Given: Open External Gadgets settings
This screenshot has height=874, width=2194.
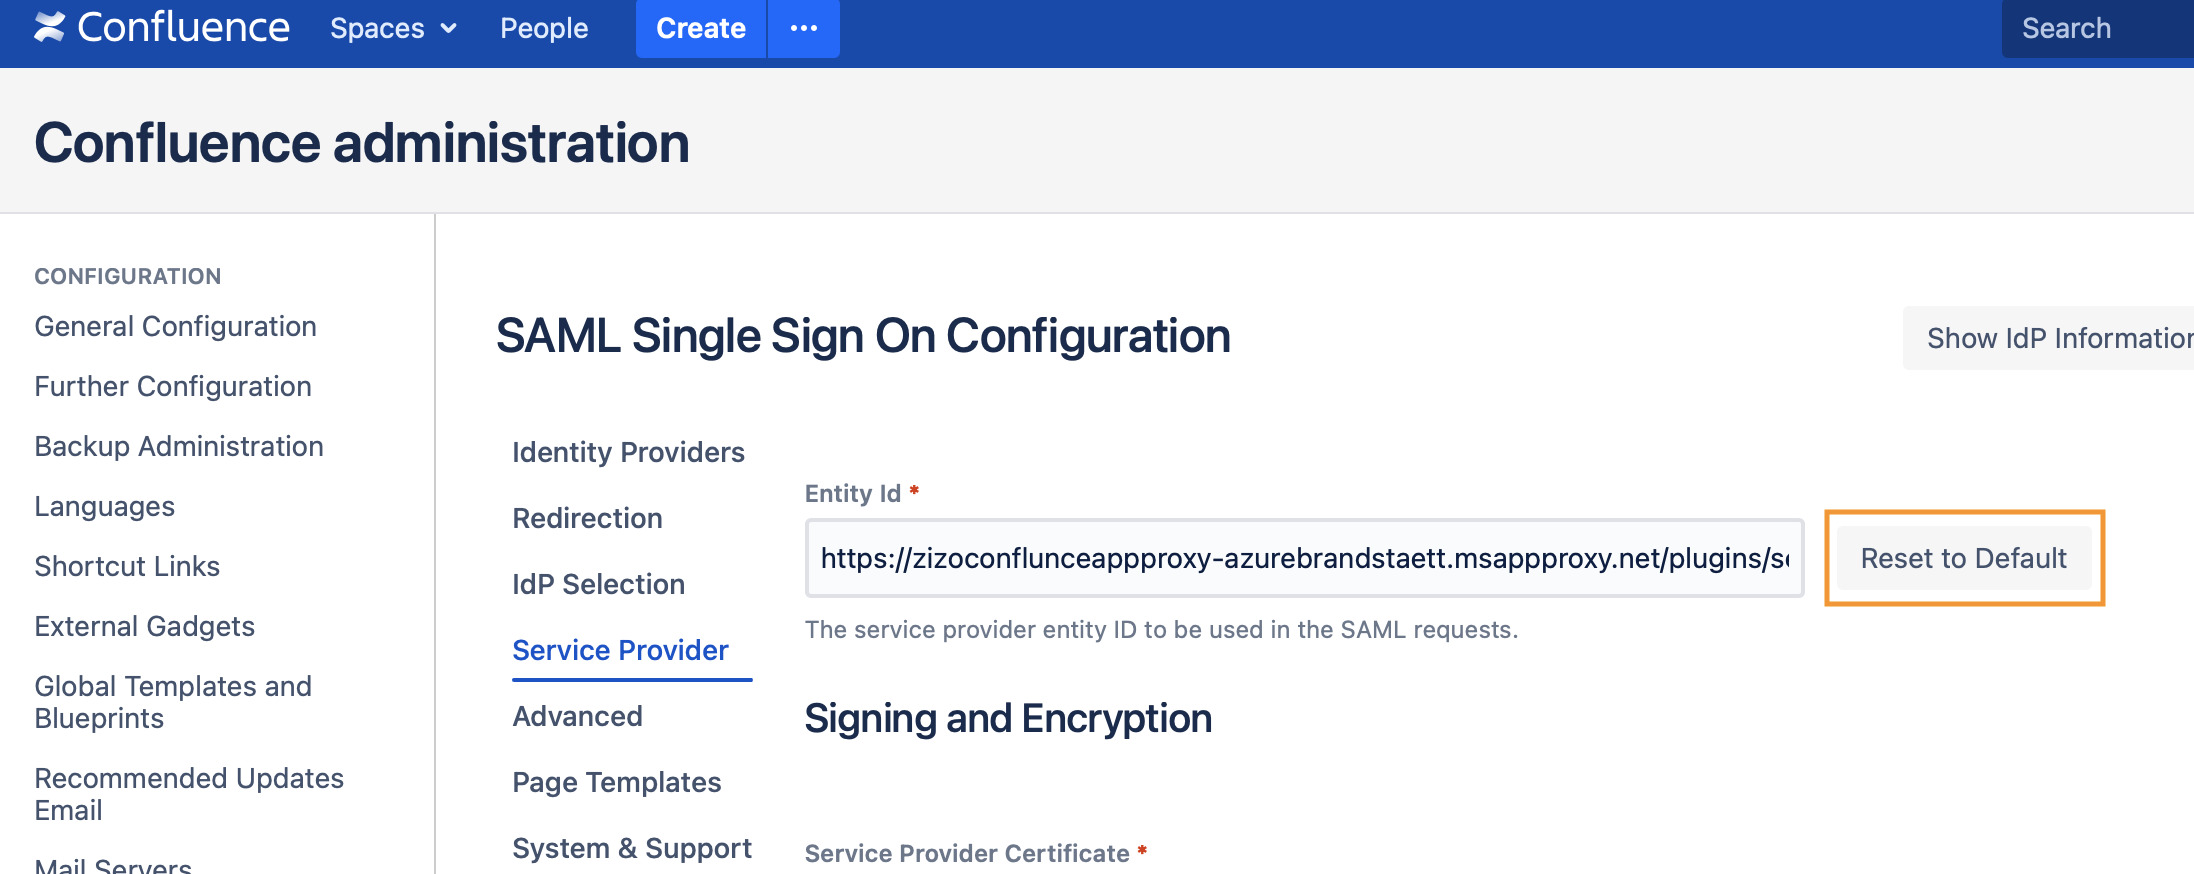Looking at the screenshot, I should 144,626.
